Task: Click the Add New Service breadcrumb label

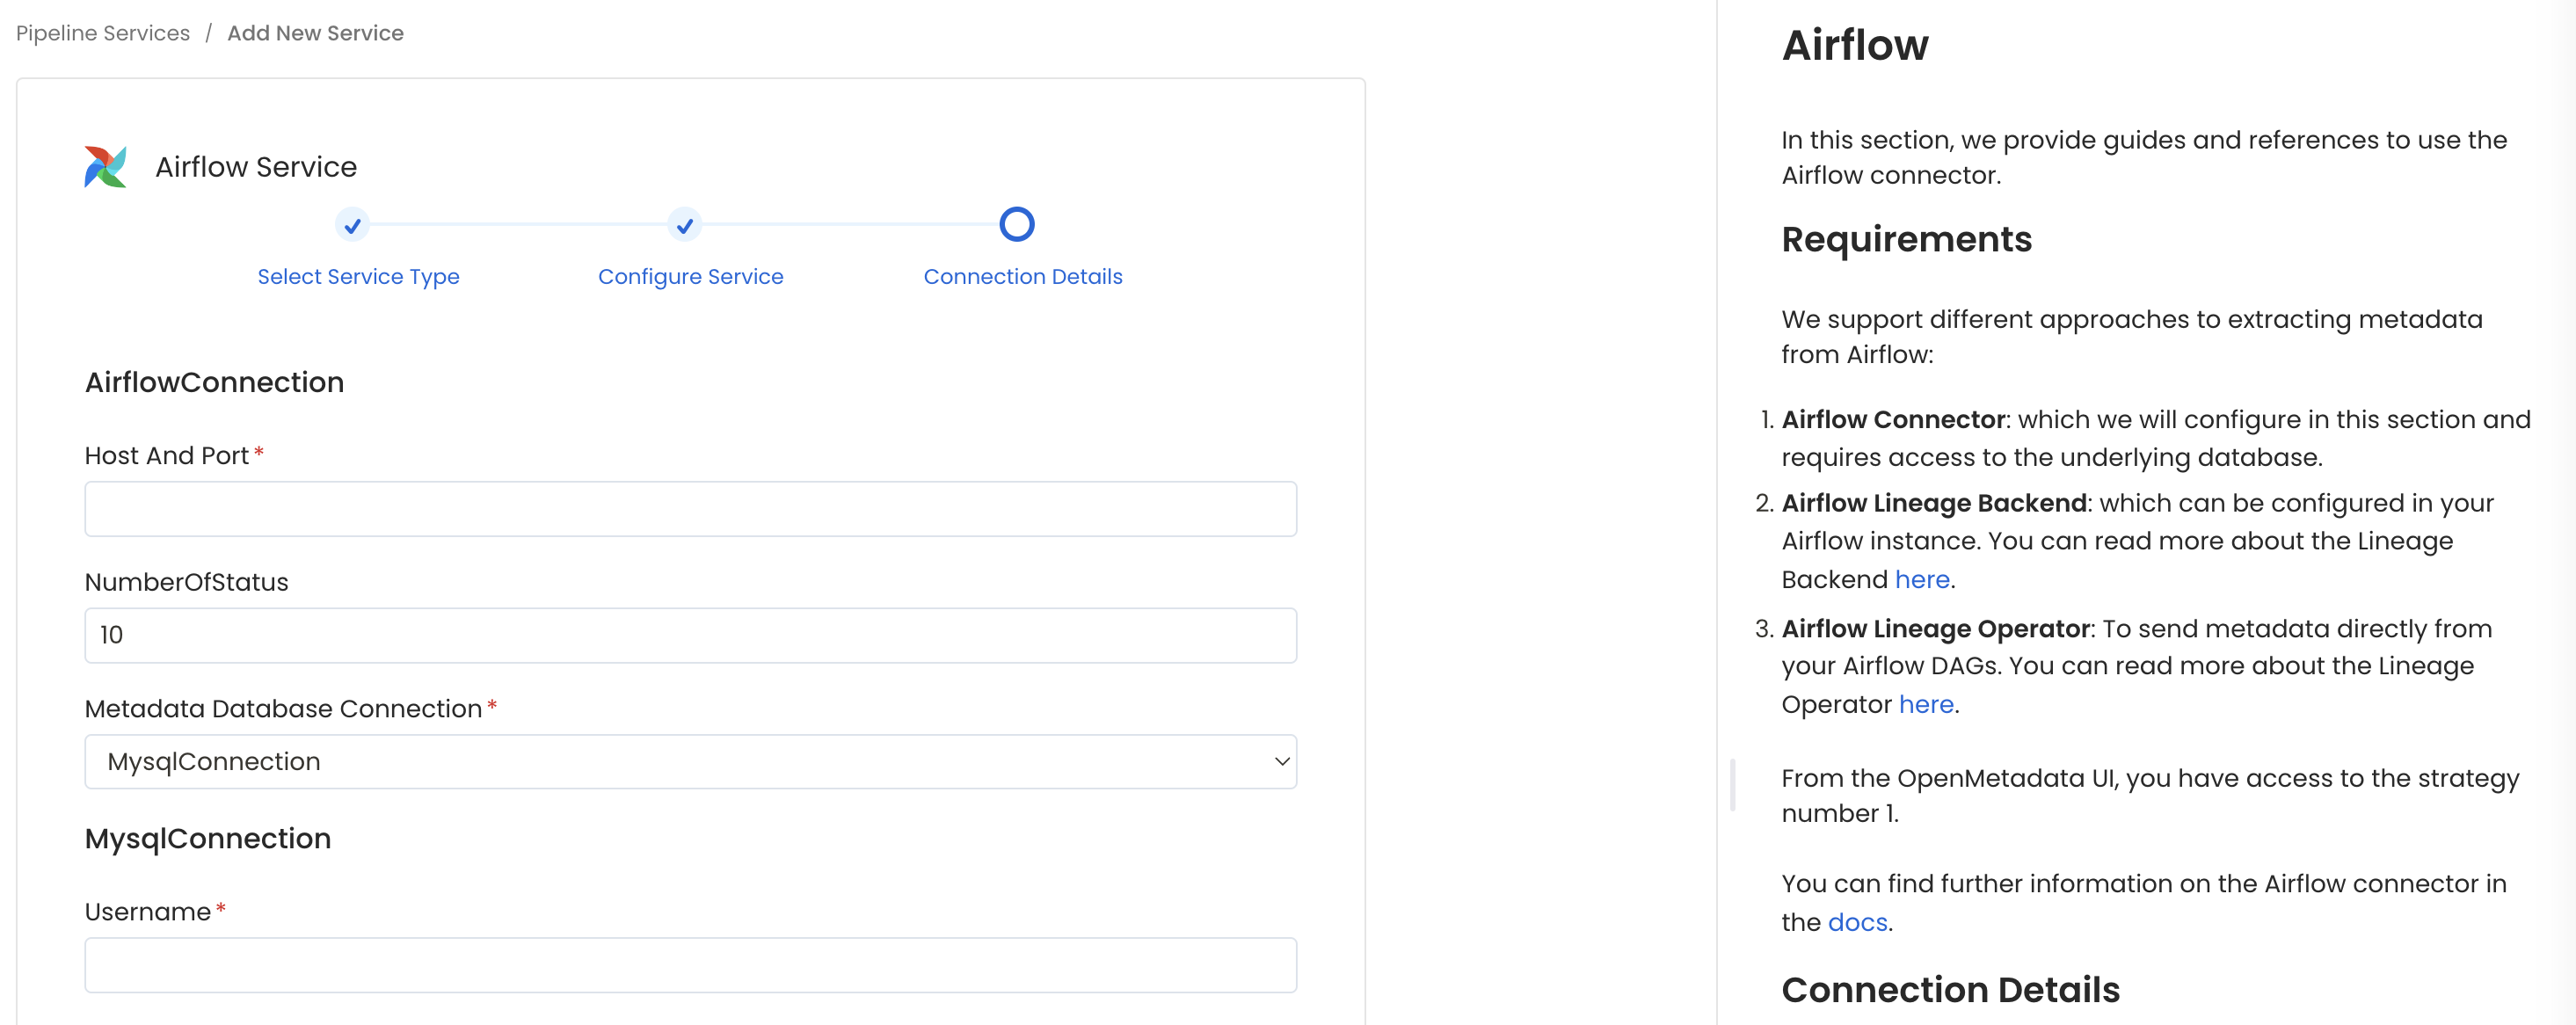Action: [315, 33]
